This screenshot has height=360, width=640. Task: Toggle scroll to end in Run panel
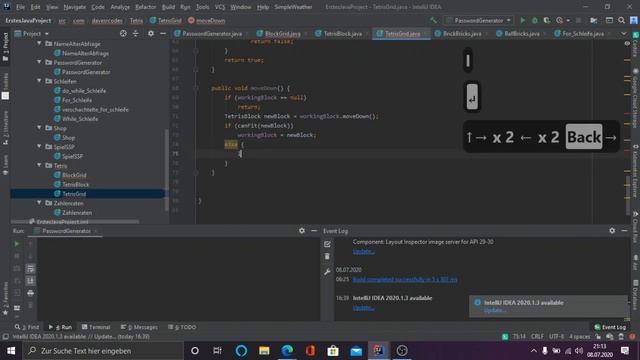click(x=30, y=281)
